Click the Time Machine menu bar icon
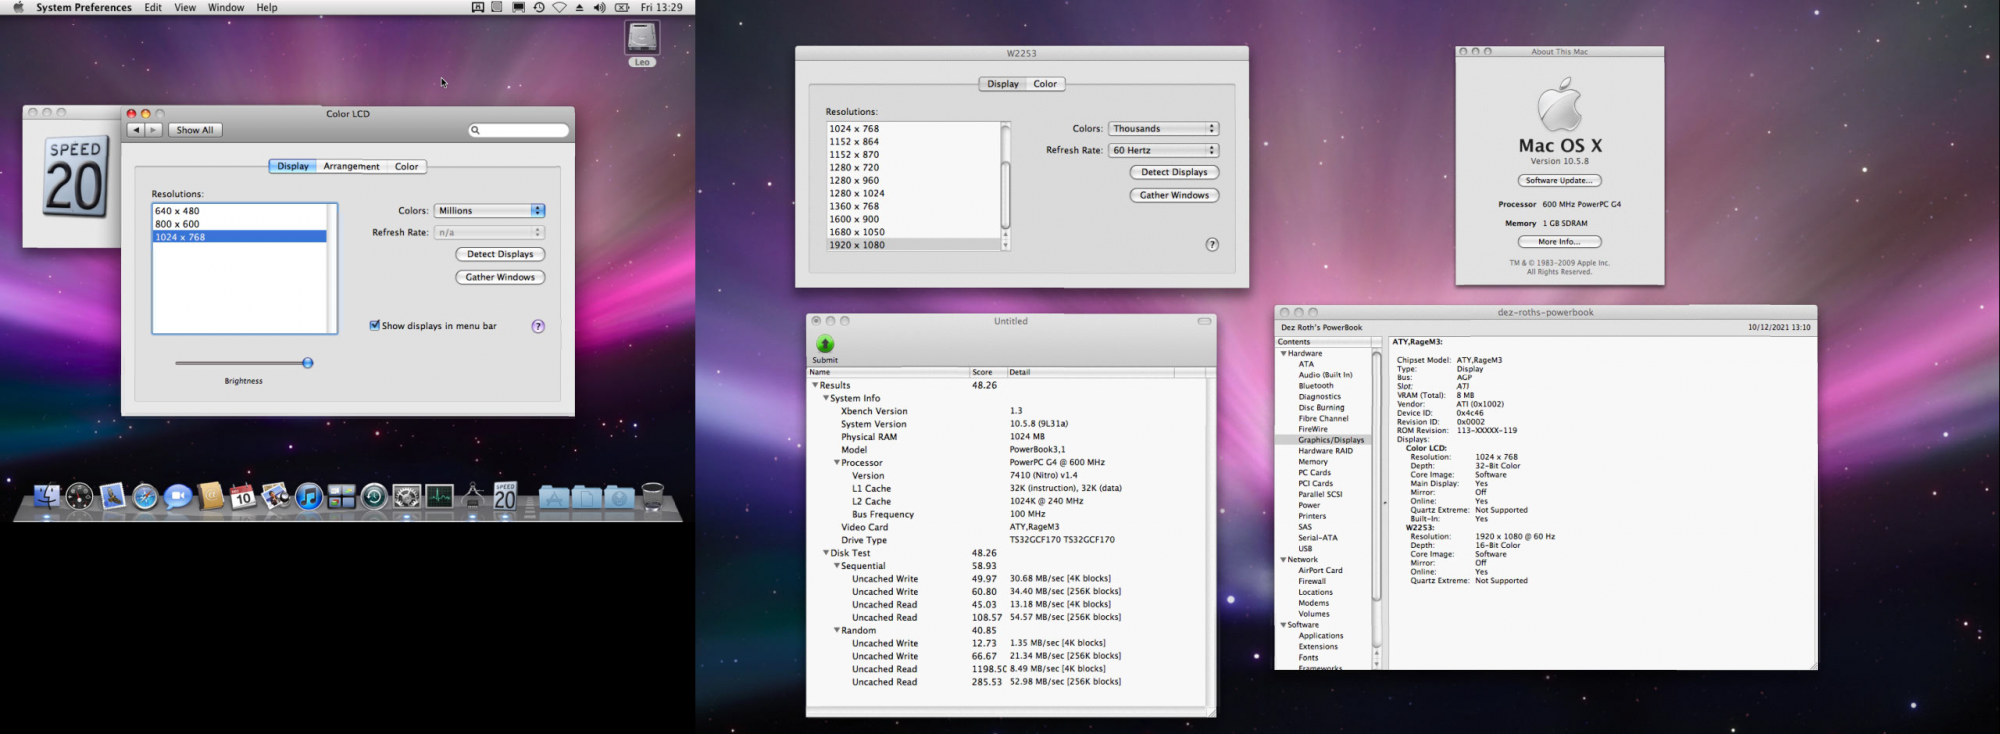This screenshot has height=734, width=2000. click(539, 7)
